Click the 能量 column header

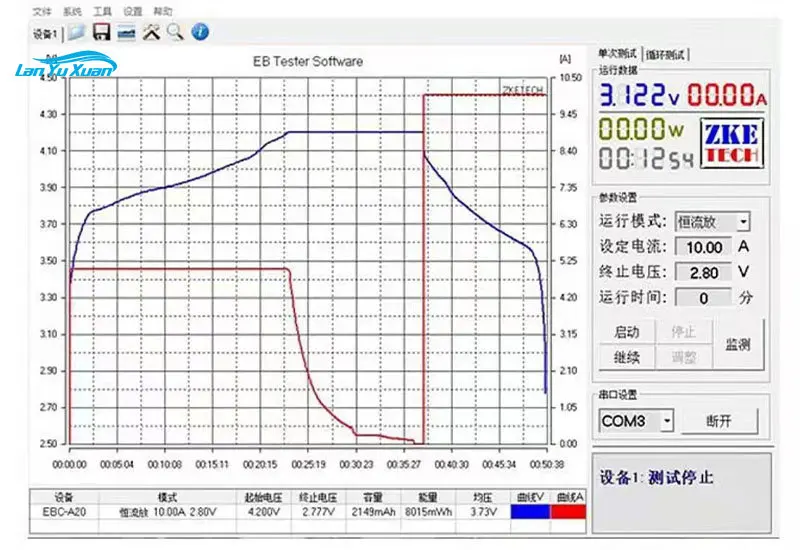(429, 497)
